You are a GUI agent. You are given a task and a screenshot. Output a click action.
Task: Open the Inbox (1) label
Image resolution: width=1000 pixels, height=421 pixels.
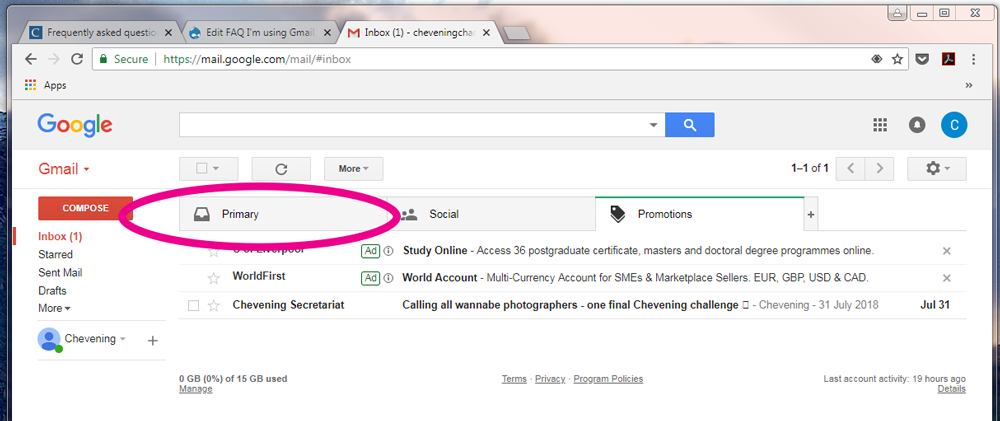click(x=60, y=236)
